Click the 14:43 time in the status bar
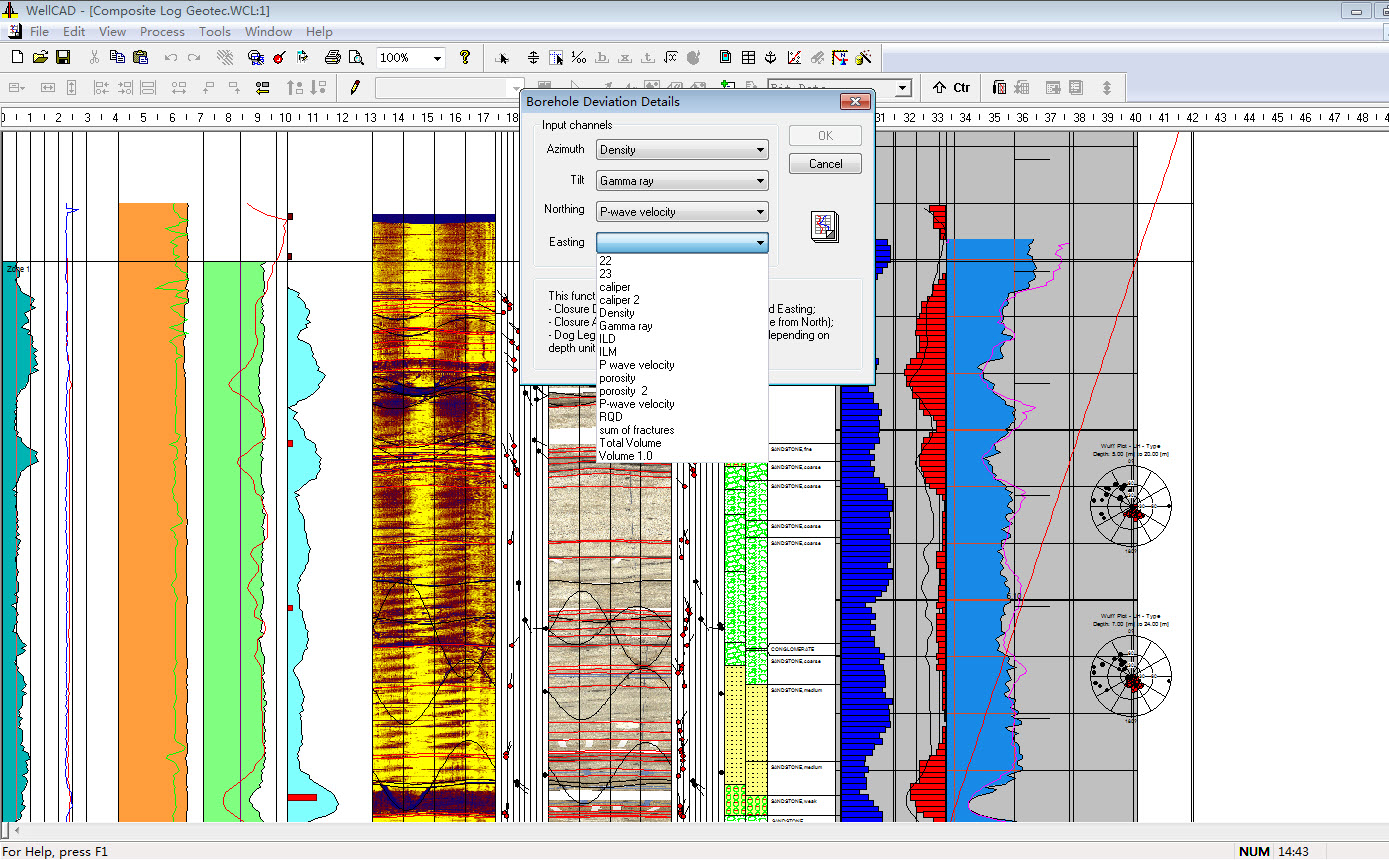Viewport: 1389px width, 860px height. [x=1294, y=852]
